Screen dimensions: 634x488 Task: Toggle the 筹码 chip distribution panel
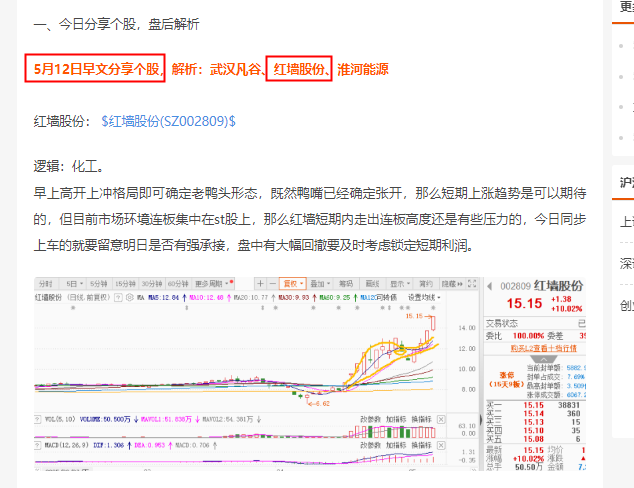point(346,284)
